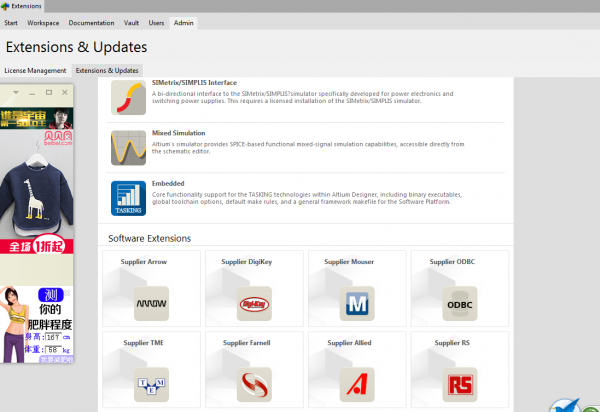600x412 pixels.
Task: Open the Documentation menu tab
Action: coord(91,23)
